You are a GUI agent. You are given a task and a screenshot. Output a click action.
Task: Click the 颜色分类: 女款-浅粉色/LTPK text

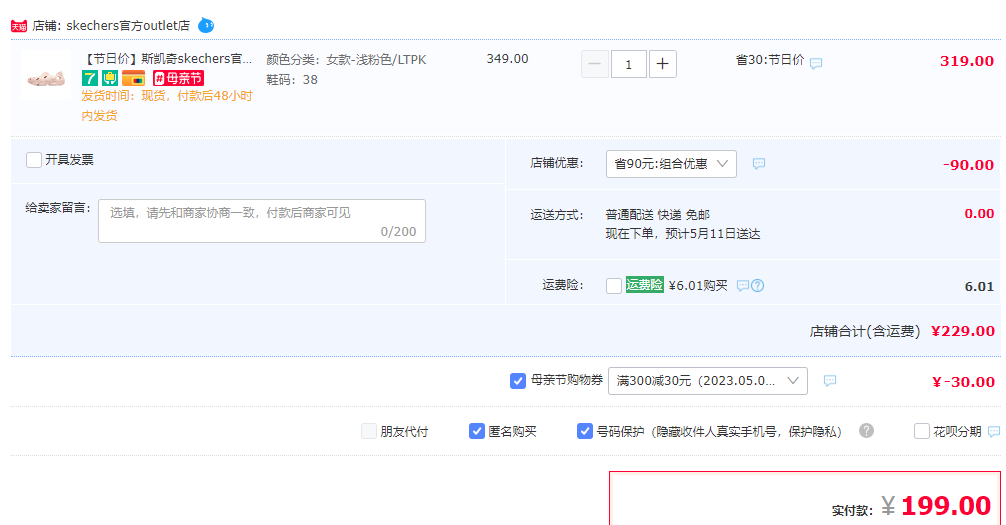346,60
